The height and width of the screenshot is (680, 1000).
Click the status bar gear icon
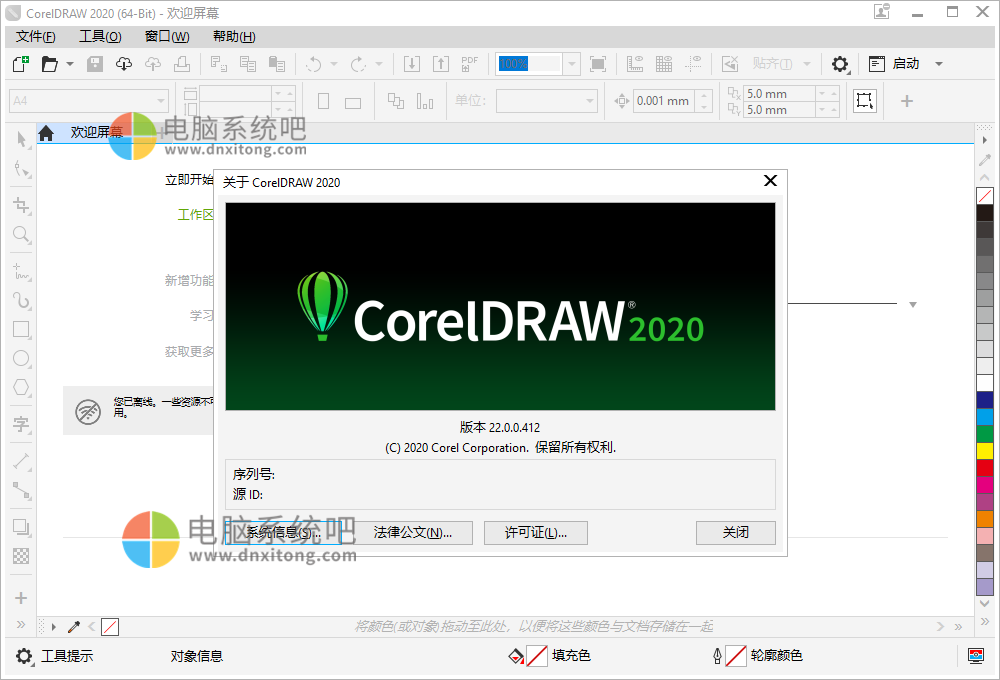[x=24, y=656]
